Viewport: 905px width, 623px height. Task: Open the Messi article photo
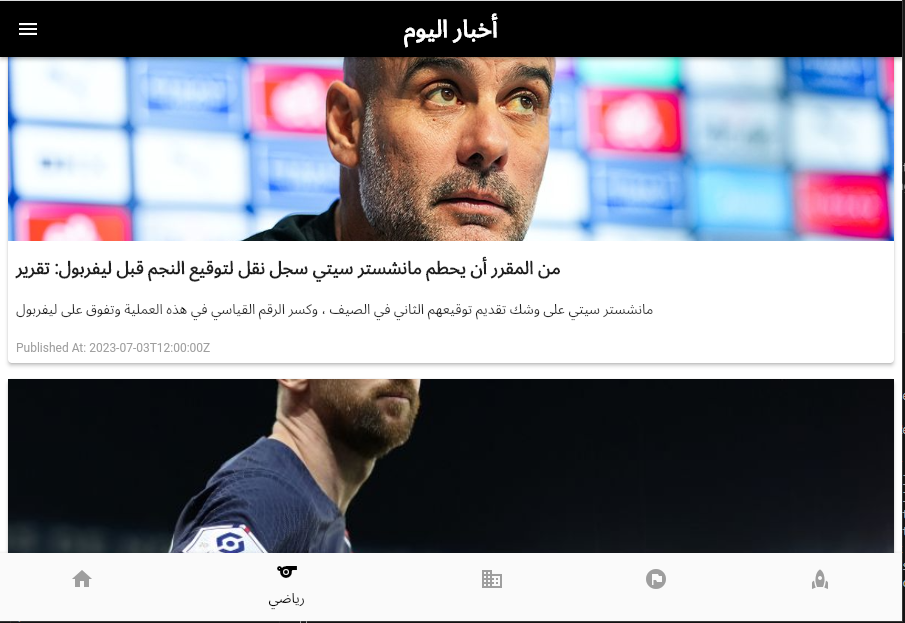(451, 466)
